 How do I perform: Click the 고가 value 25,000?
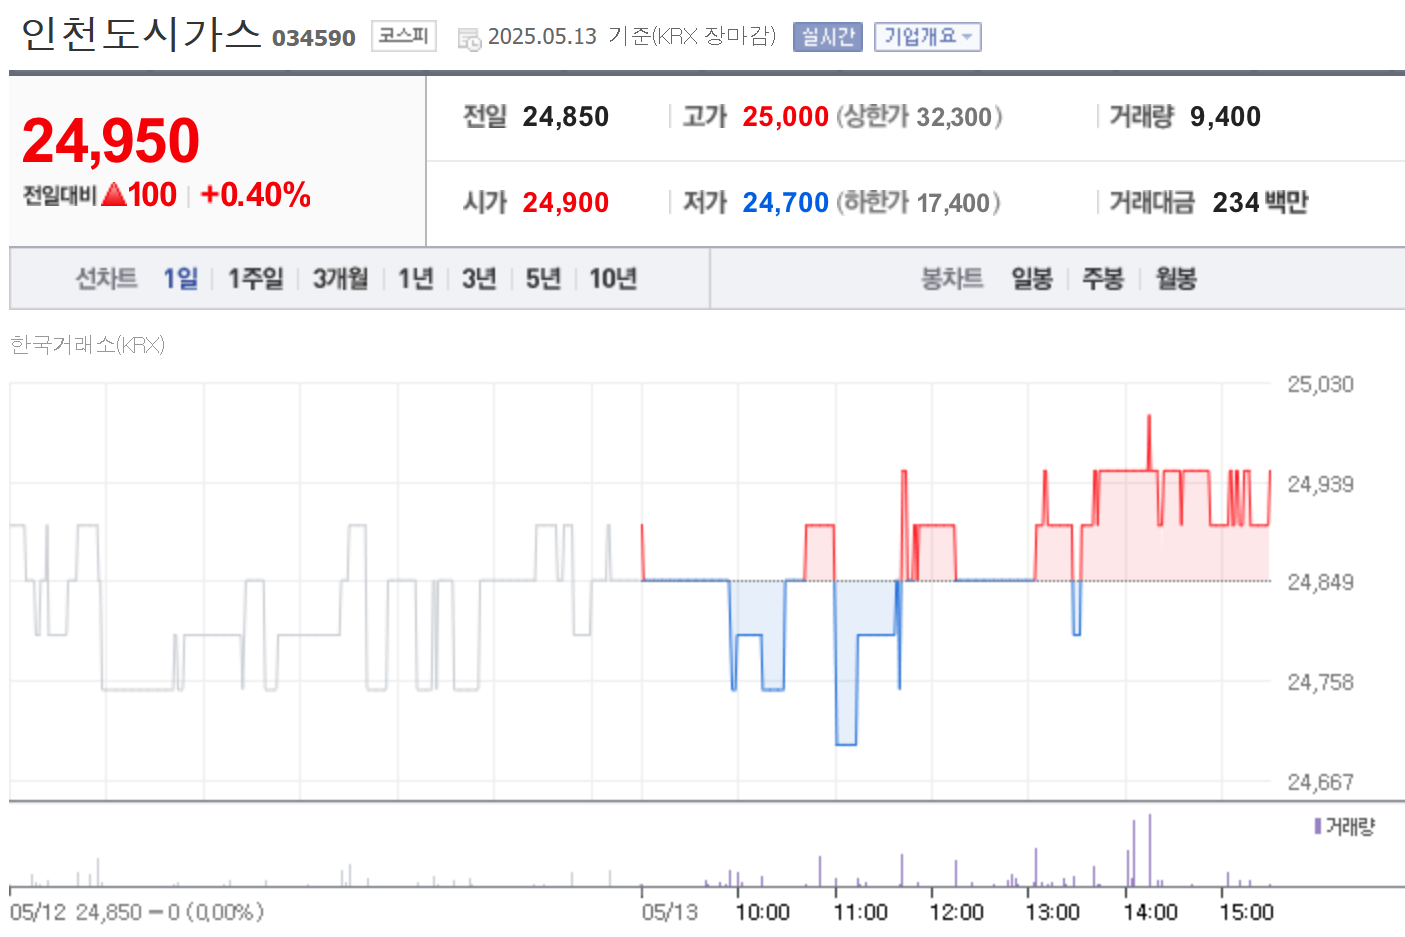tap(786, 117)
